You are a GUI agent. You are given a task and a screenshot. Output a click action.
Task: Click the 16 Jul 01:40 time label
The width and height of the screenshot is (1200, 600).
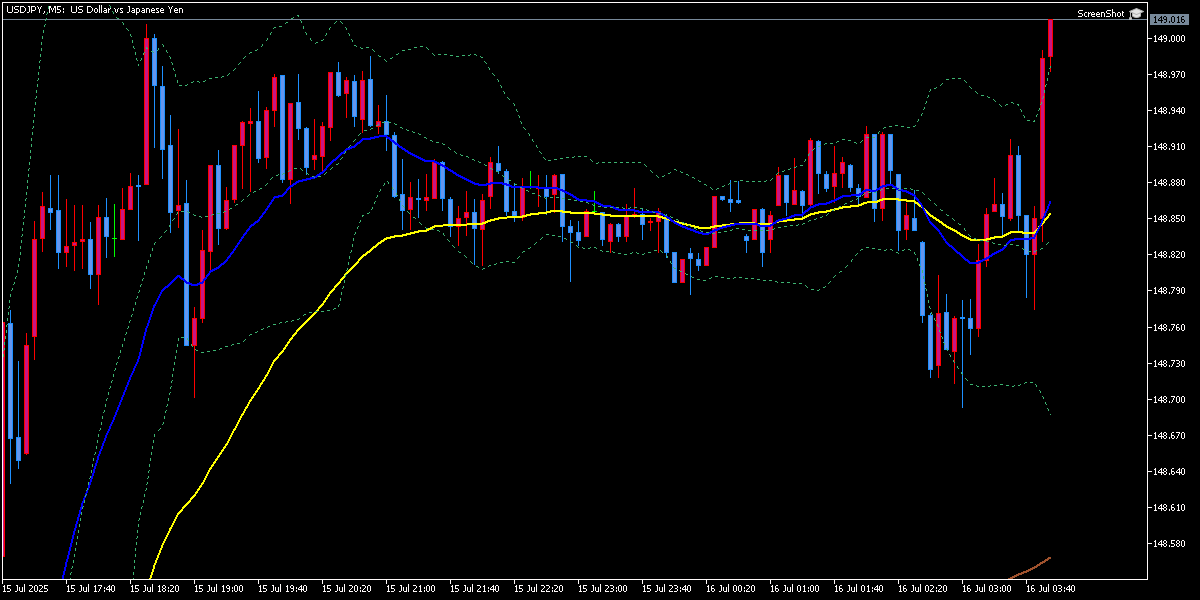point(859,589)
